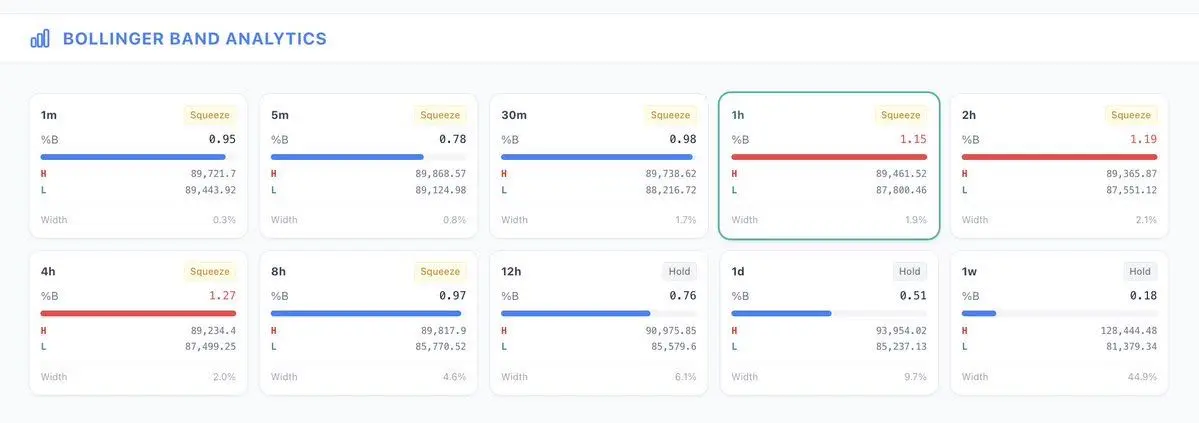
Task: Click the %B value 0.51
Action: click(913, 295)
